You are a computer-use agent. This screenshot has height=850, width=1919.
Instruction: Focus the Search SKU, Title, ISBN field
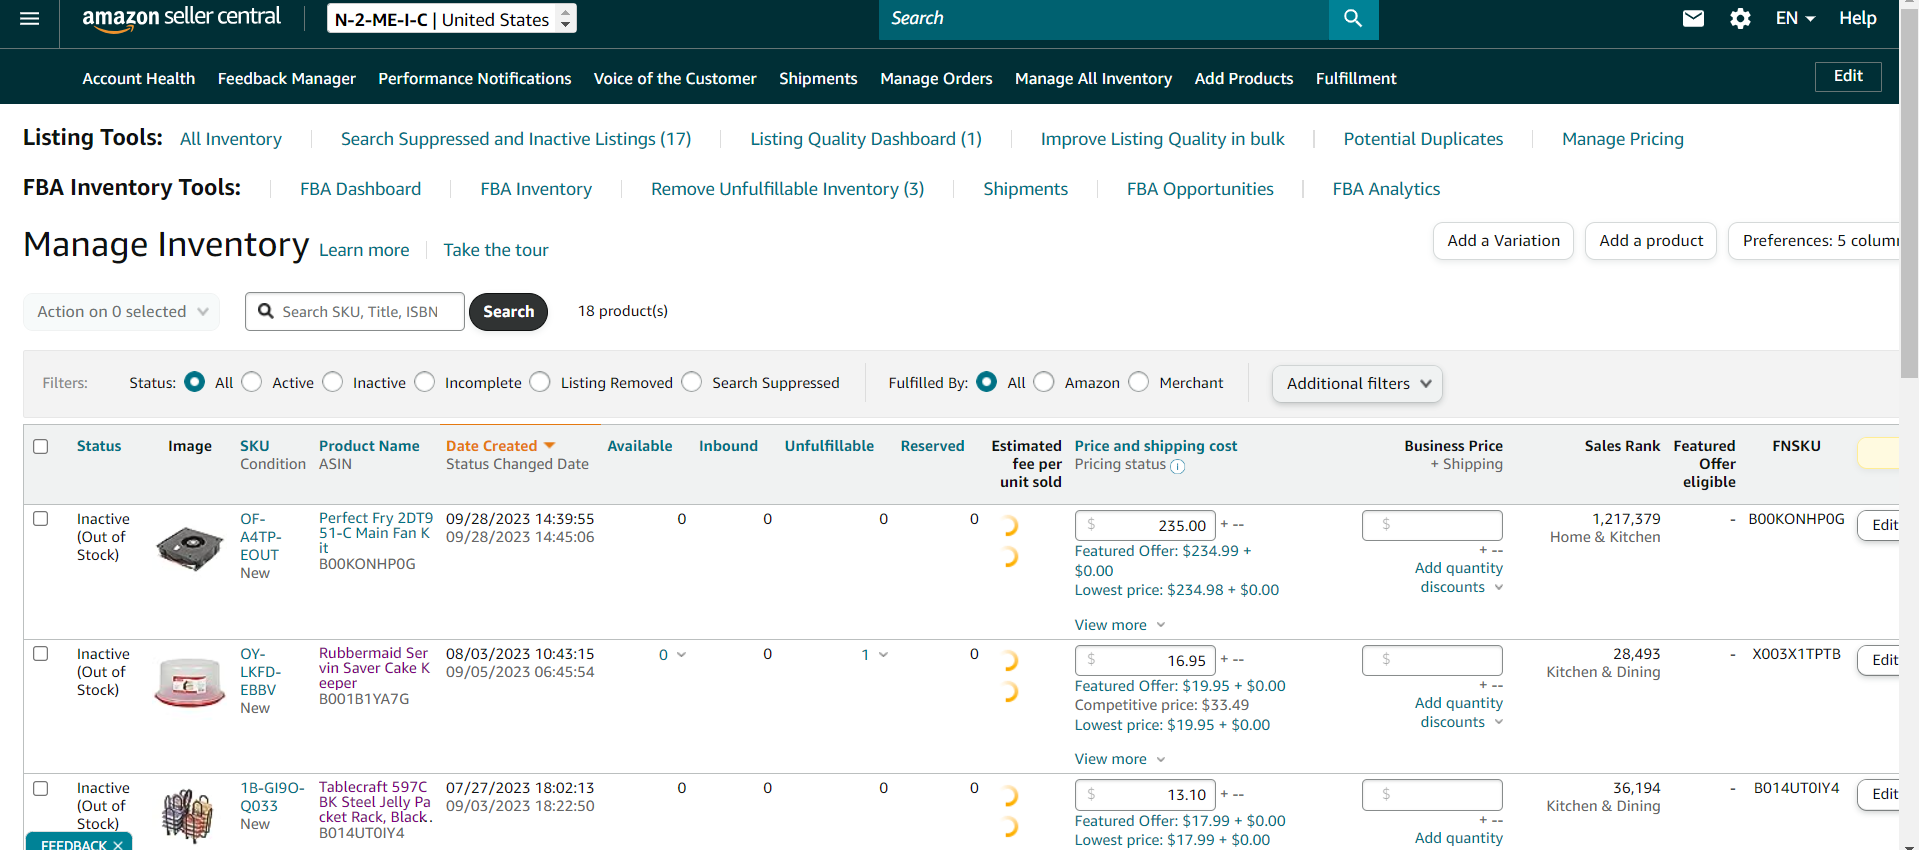pyautogui.click(x=355, y=312)
